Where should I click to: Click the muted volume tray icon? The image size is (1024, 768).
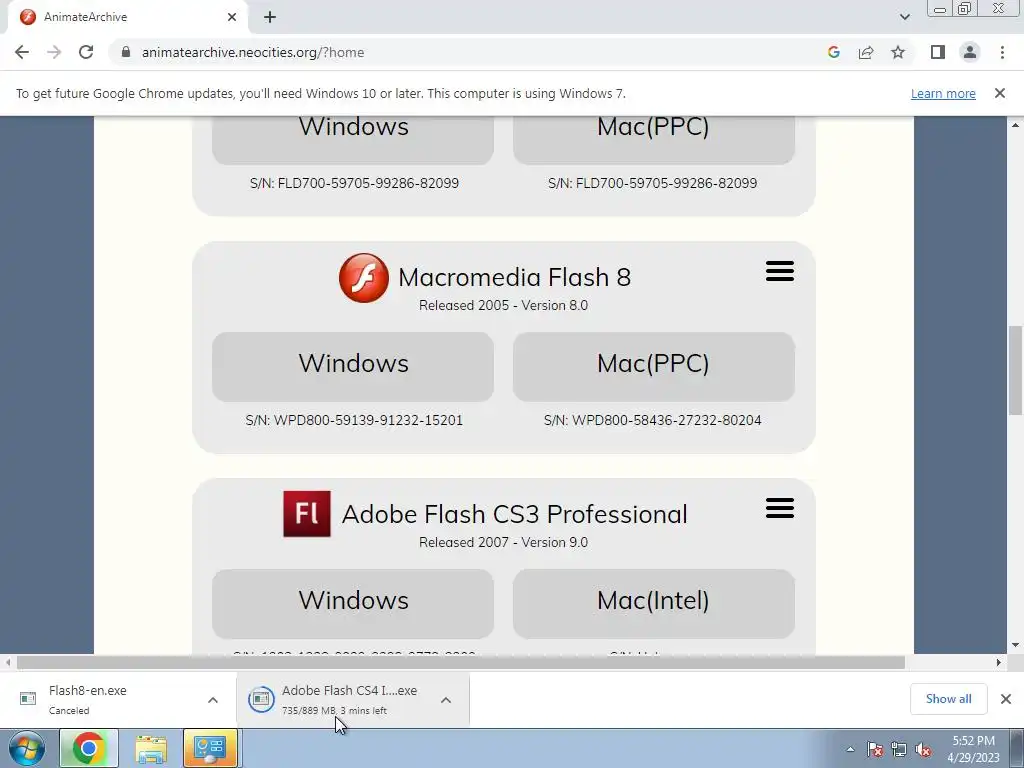pyautogui.click(x=923, y=750)
